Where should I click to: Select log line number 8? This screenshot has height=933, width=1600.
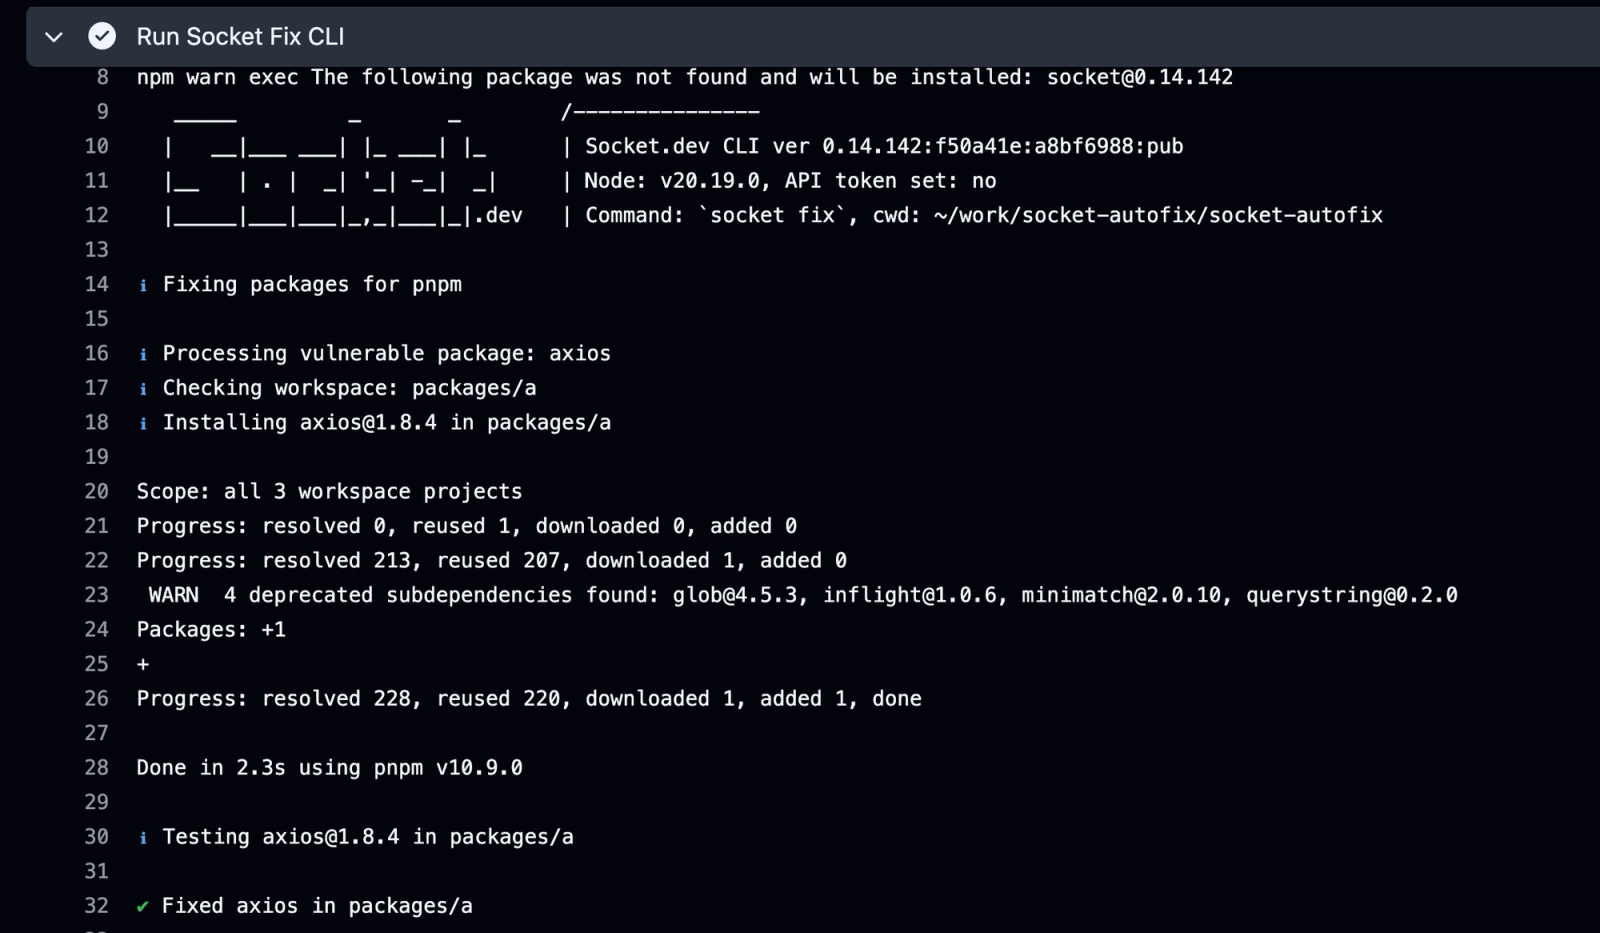point(102,77)
